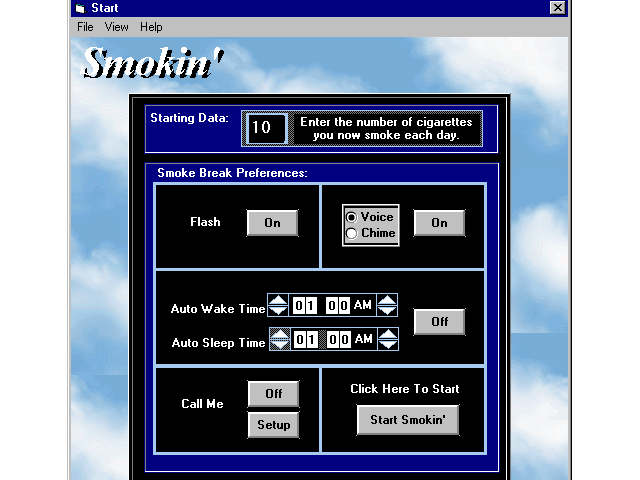640x480 pixels.
Task: Select the Voice radio button
Action: (351, 217)
